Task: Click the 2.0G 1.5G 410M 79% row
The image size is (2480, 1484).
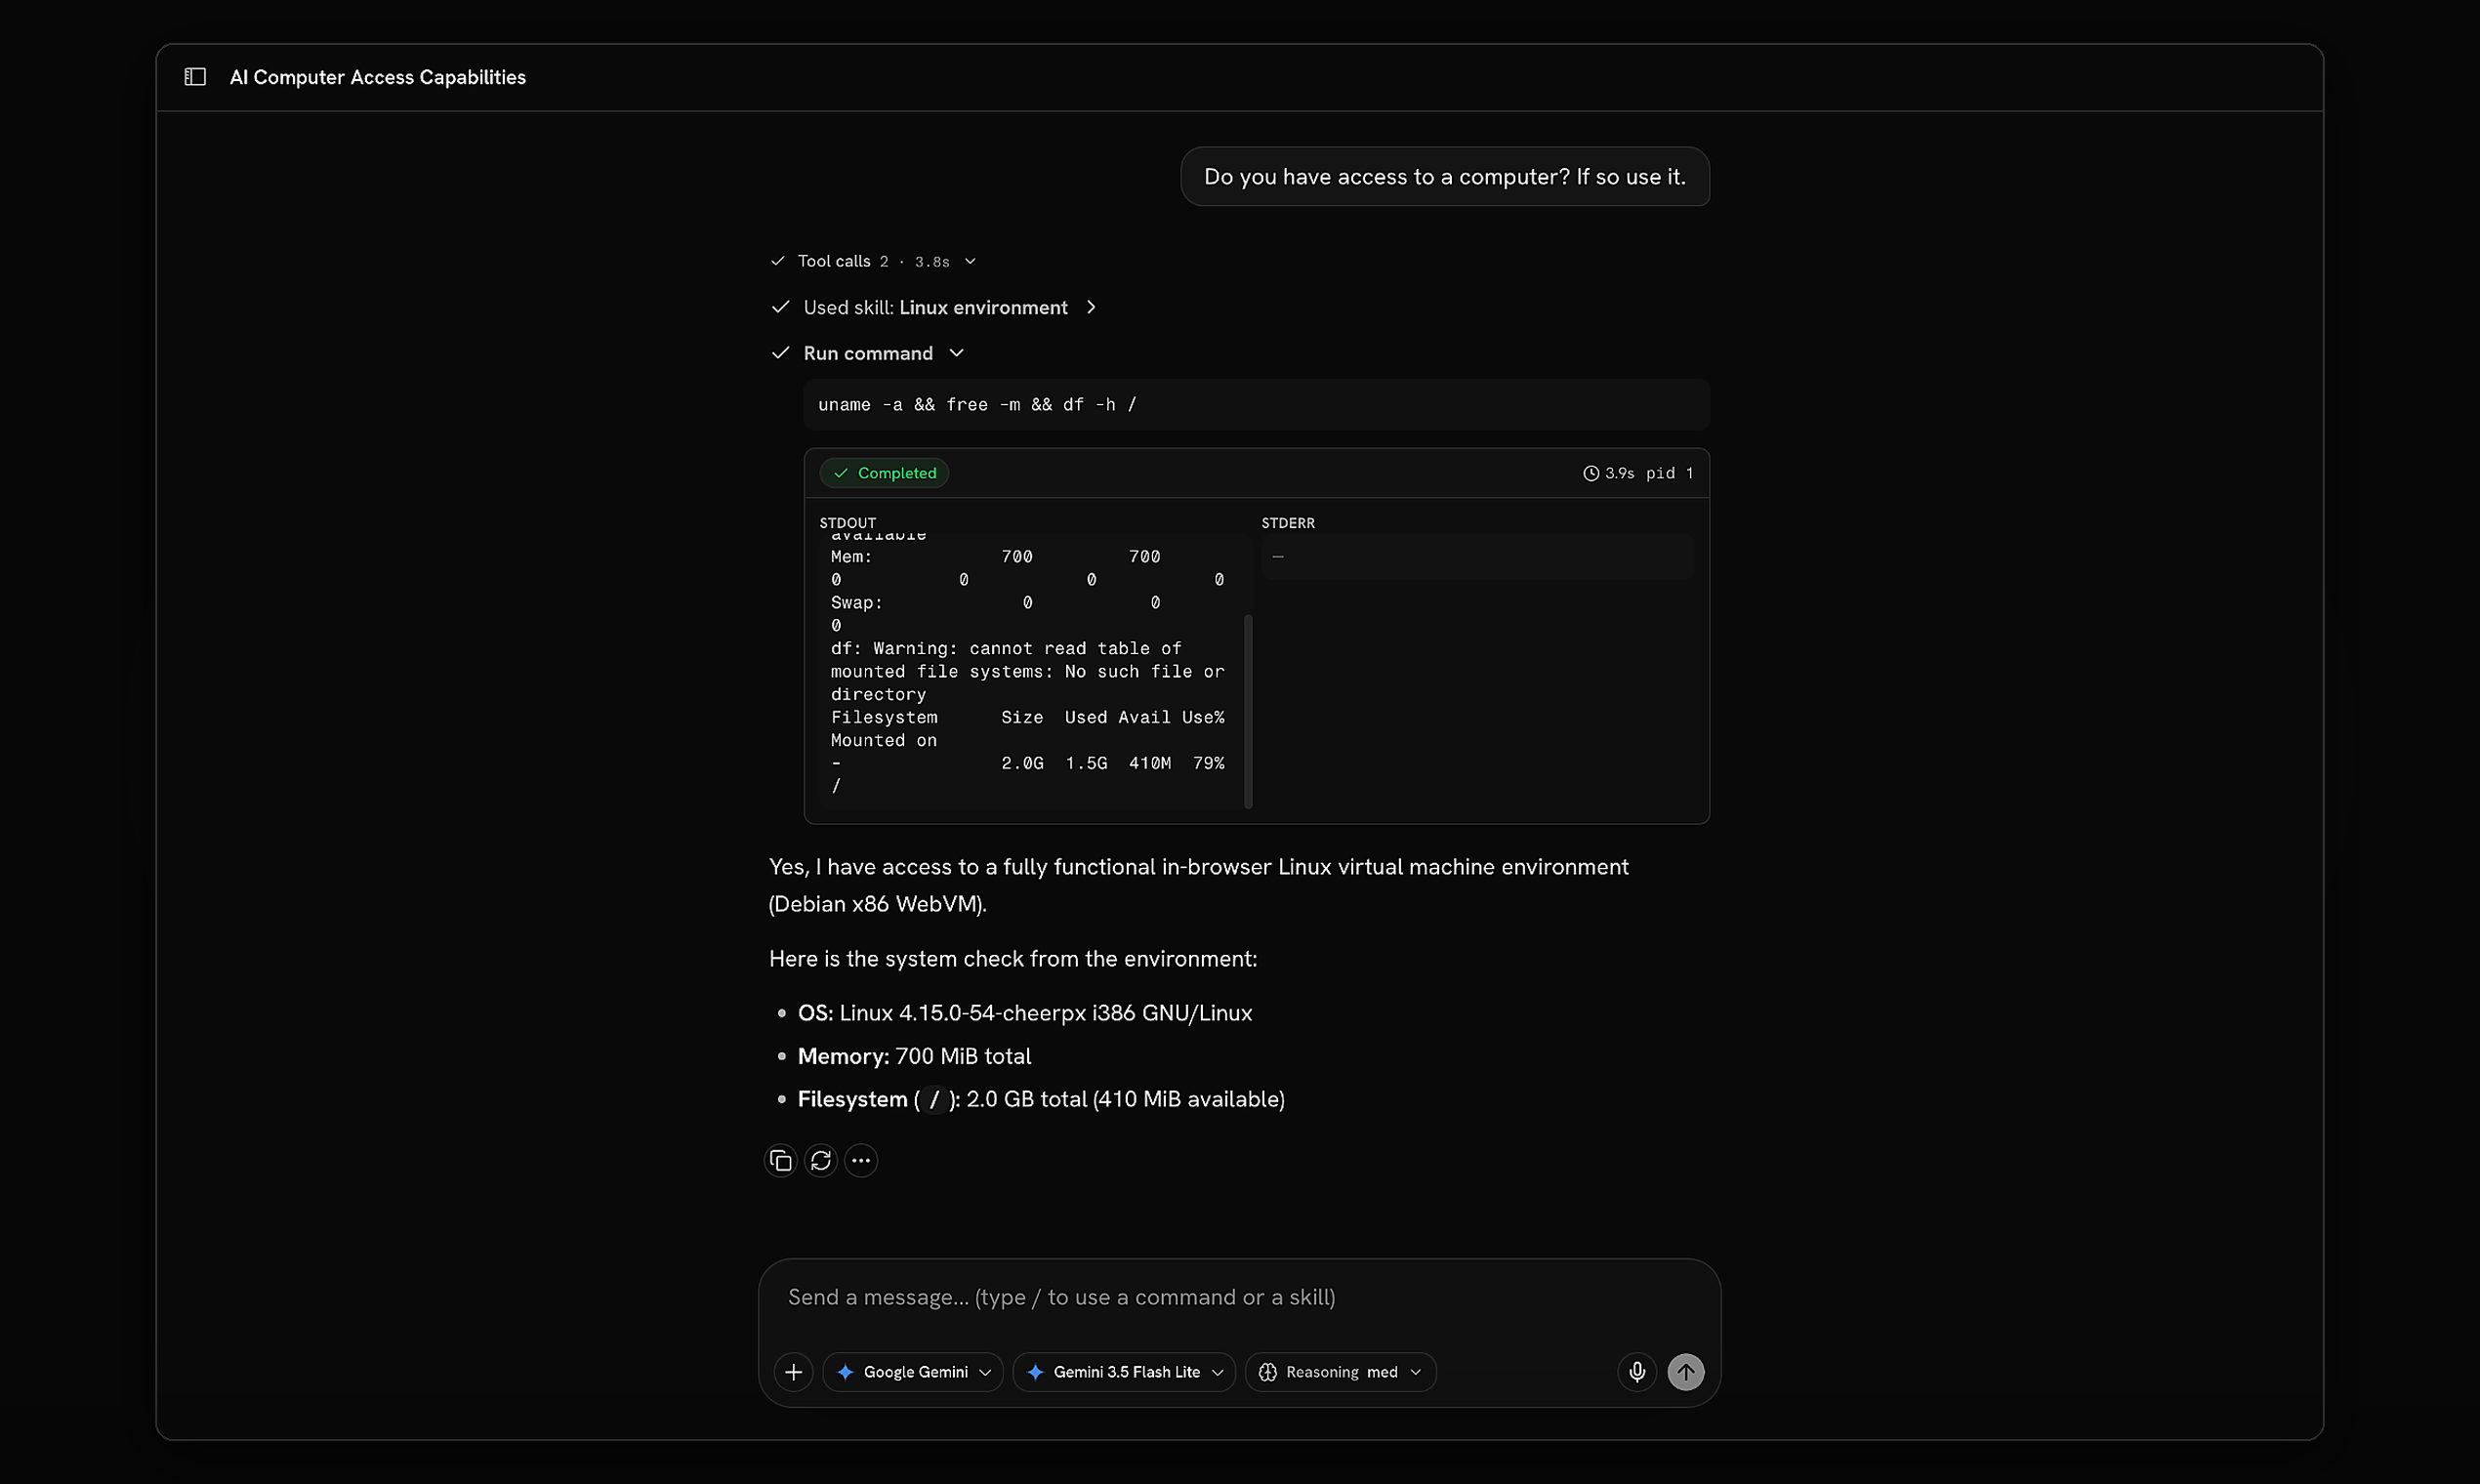Action: 1027,763
